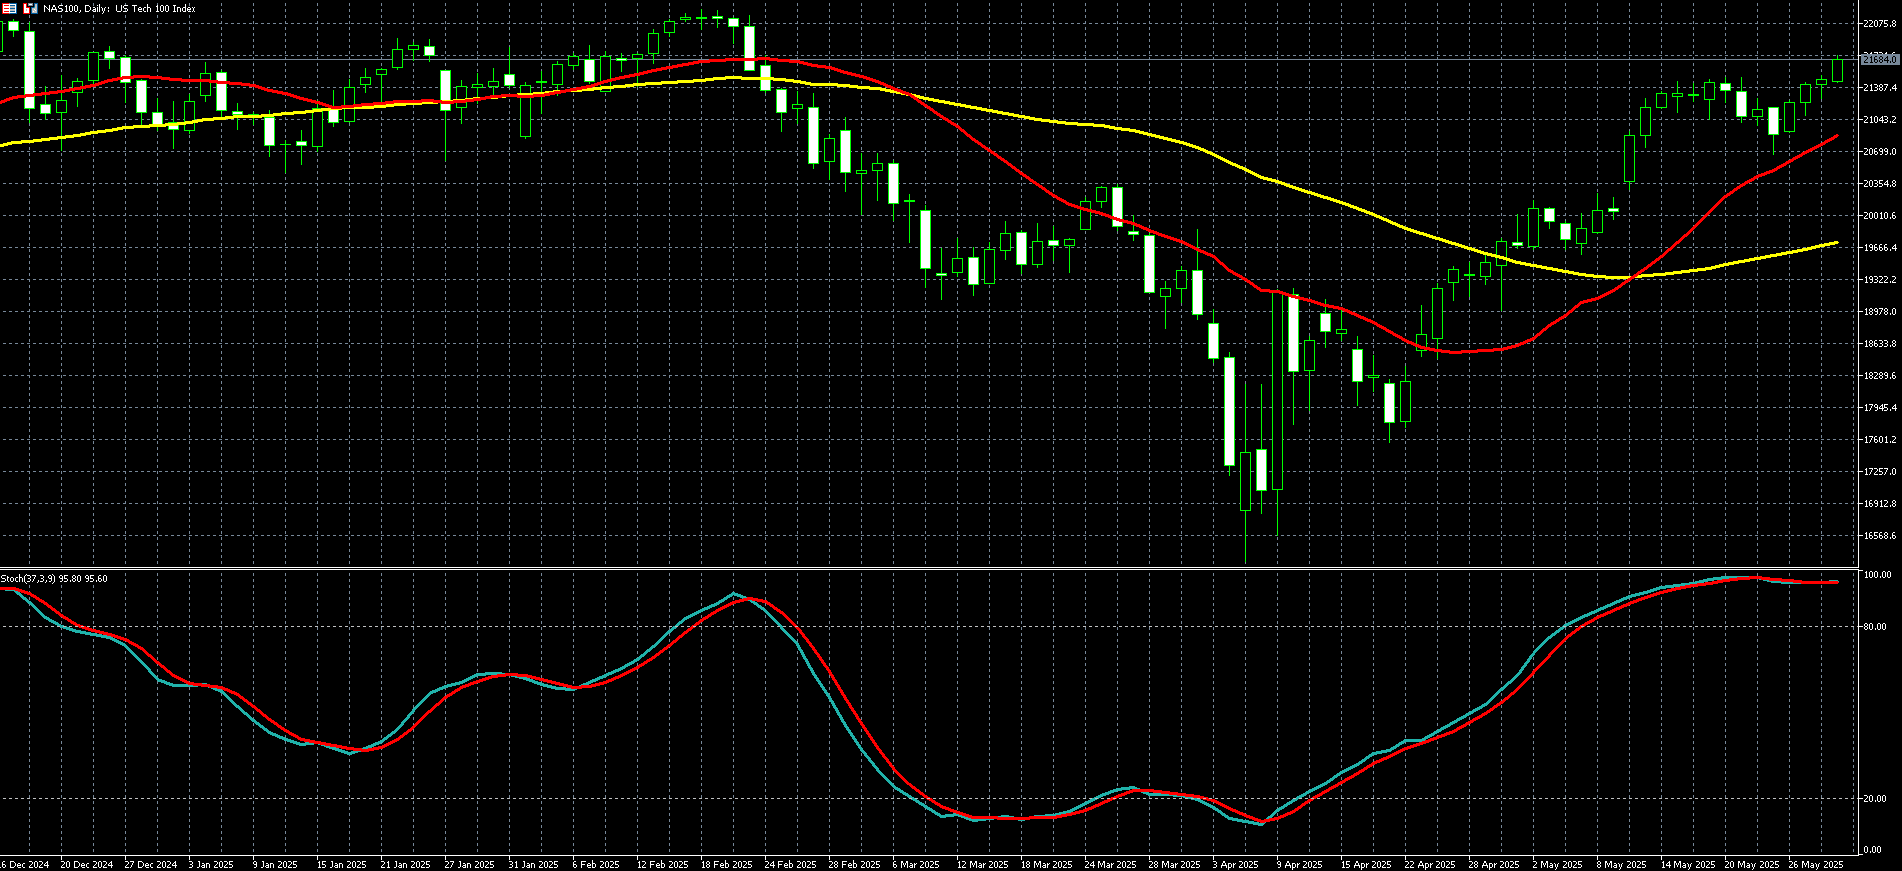Click the '18 Mar 2025' date label
The height and width of the screenshot is (871, 1902).
(1047, 865)
